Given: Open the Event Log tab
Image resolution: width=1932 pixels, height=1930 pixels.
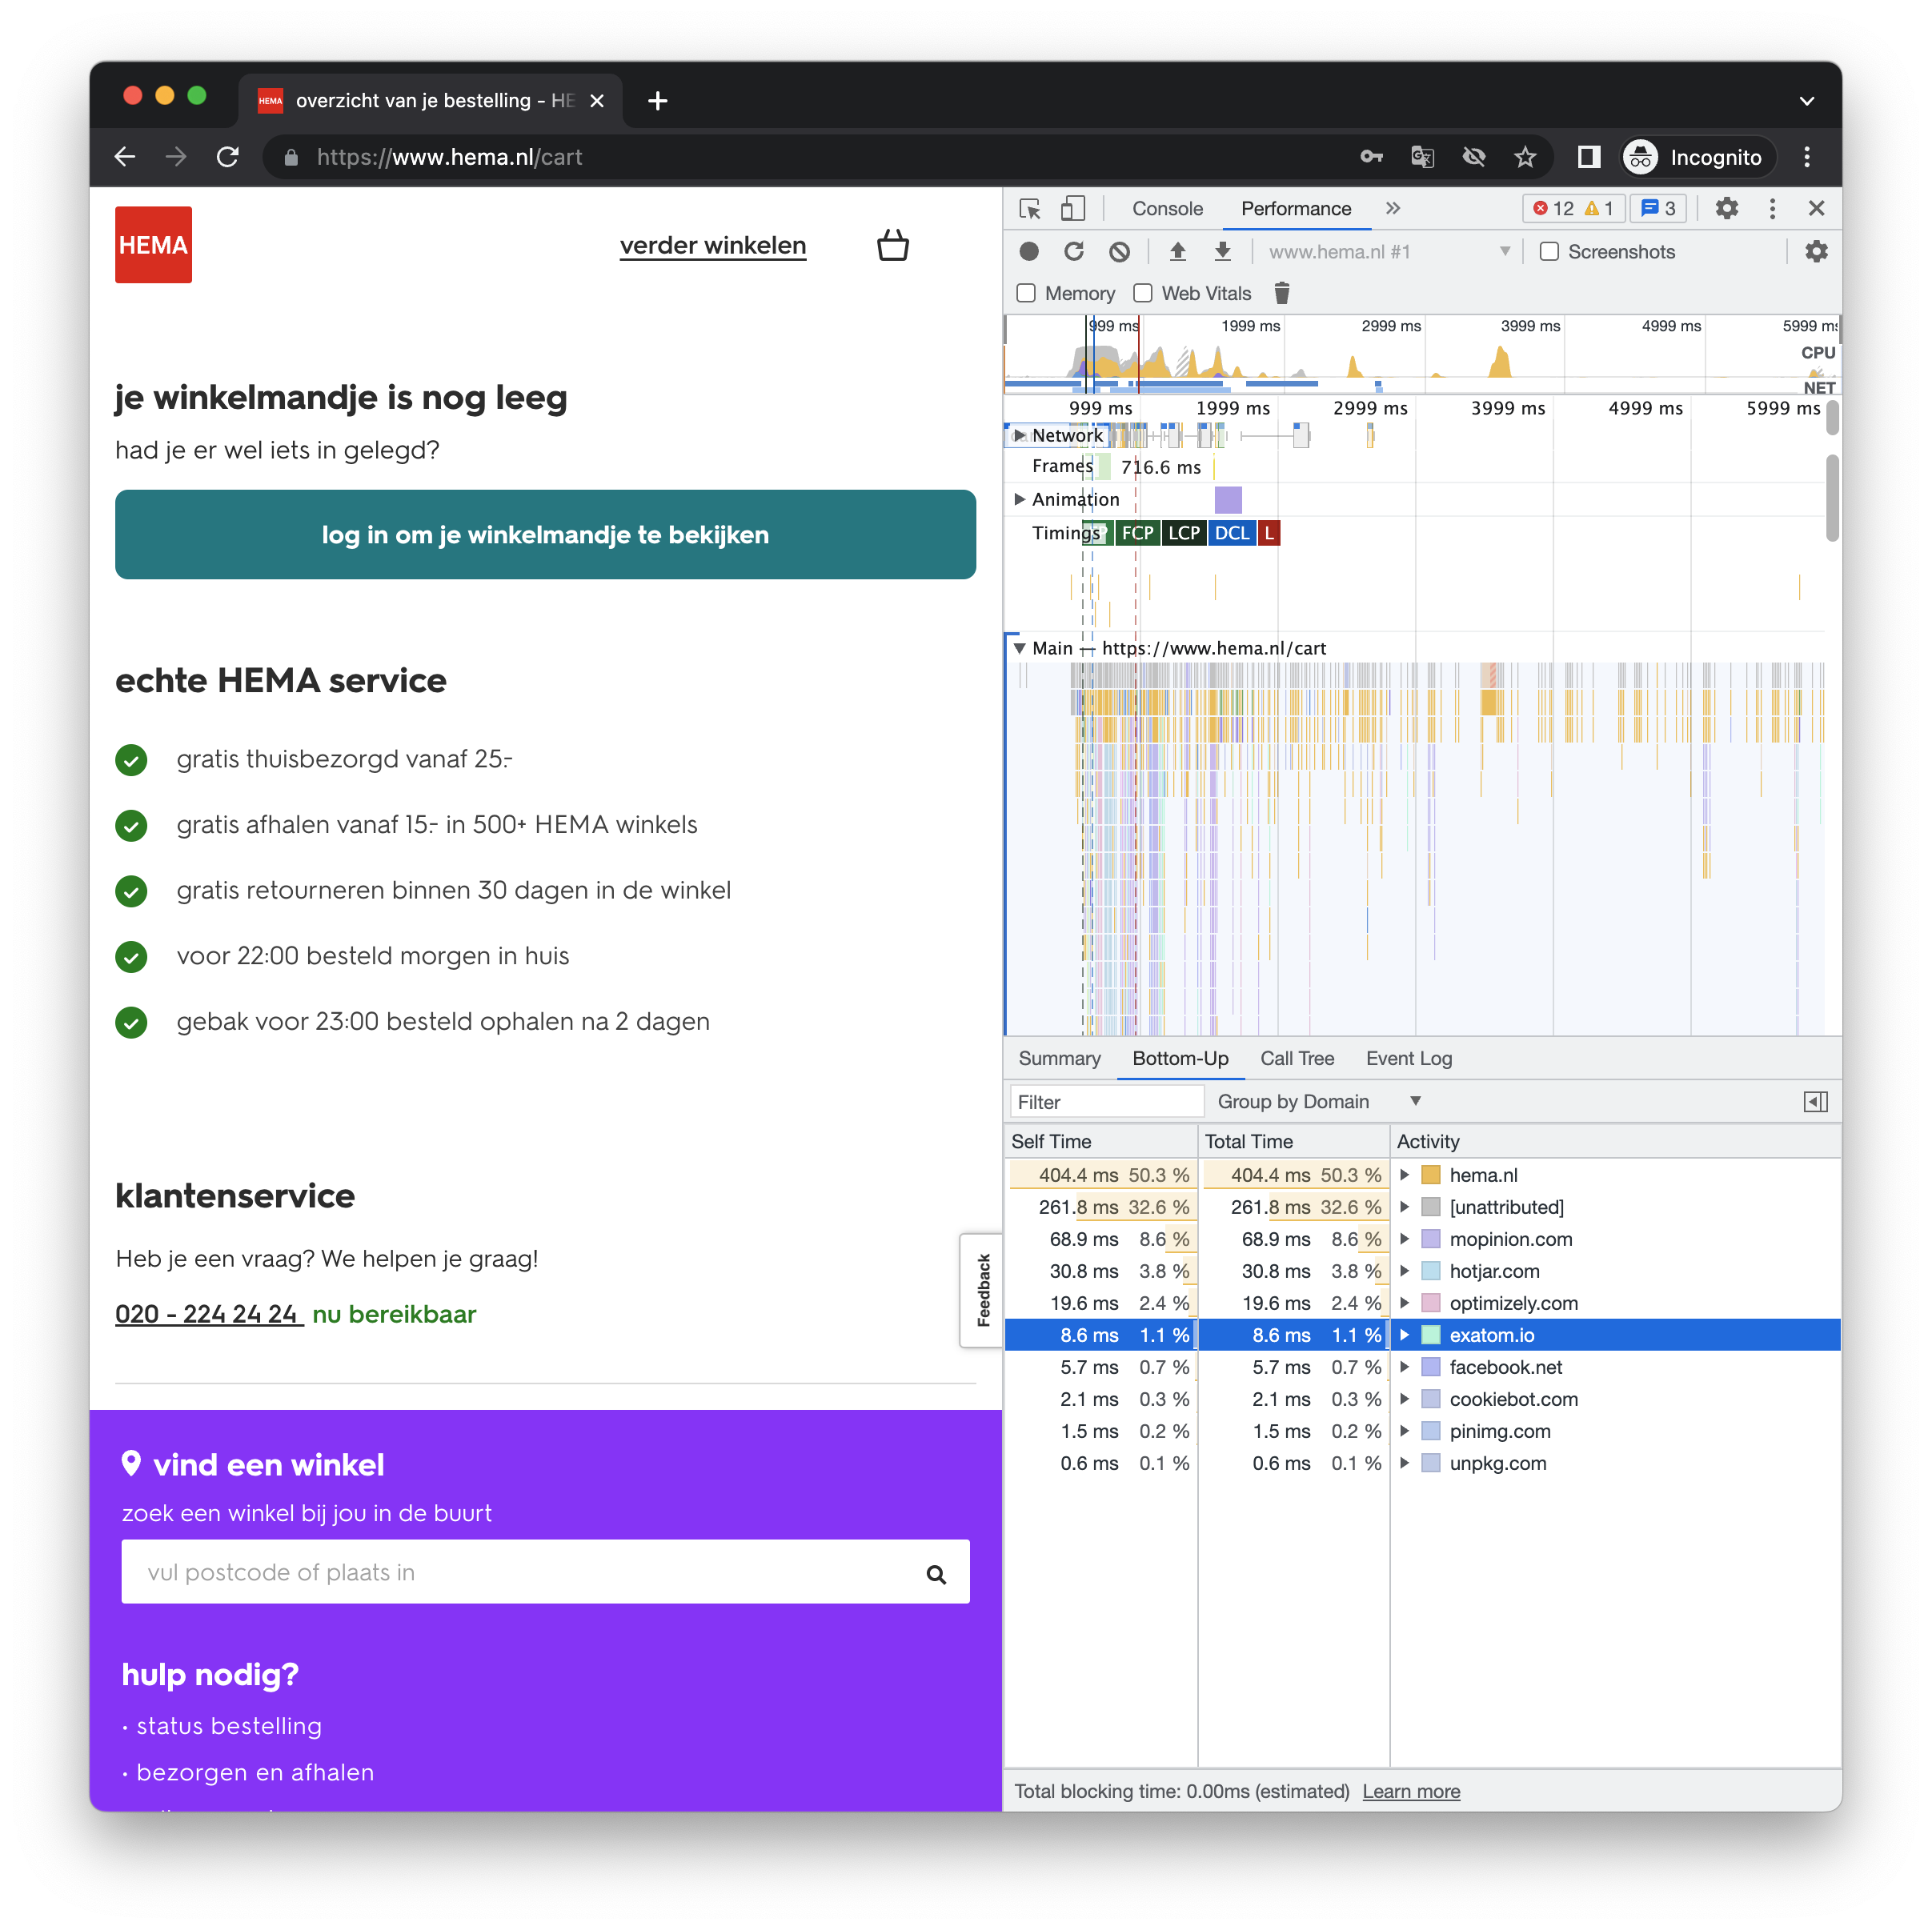Looking at the screenshot, I should (x=1409, y=1058).
